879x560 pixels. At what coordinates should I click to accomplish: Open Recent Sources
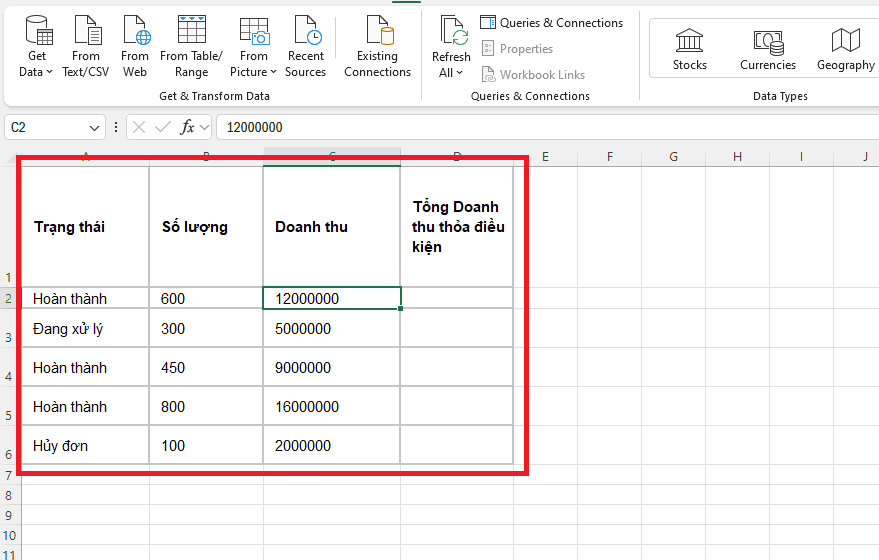(306, 46)
